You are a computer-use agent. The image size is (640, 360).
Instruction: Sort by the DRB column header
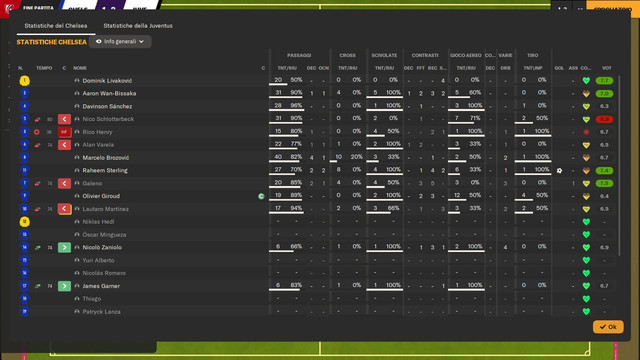(505, 68)
